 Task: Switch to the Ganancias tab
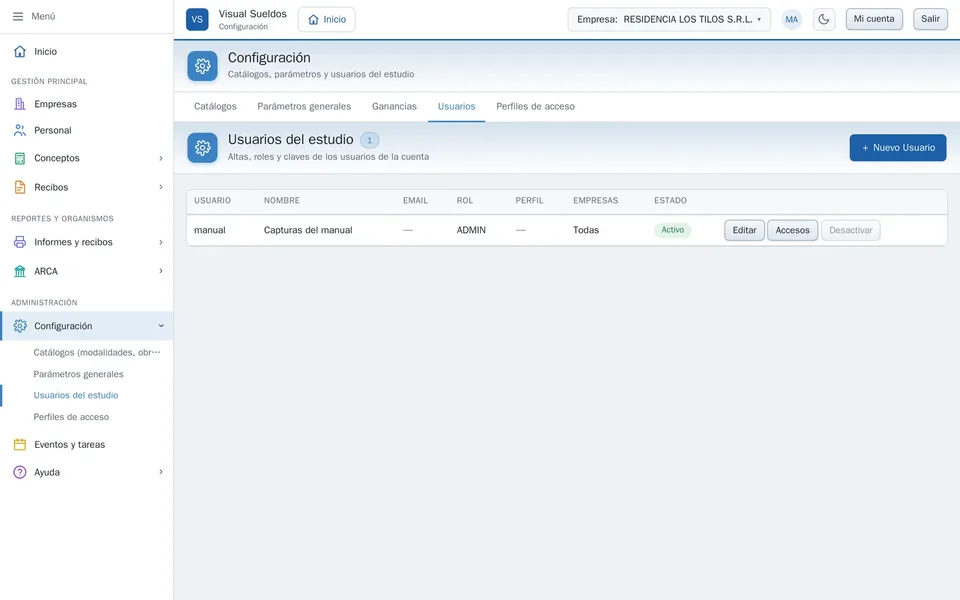click(394, 107)
